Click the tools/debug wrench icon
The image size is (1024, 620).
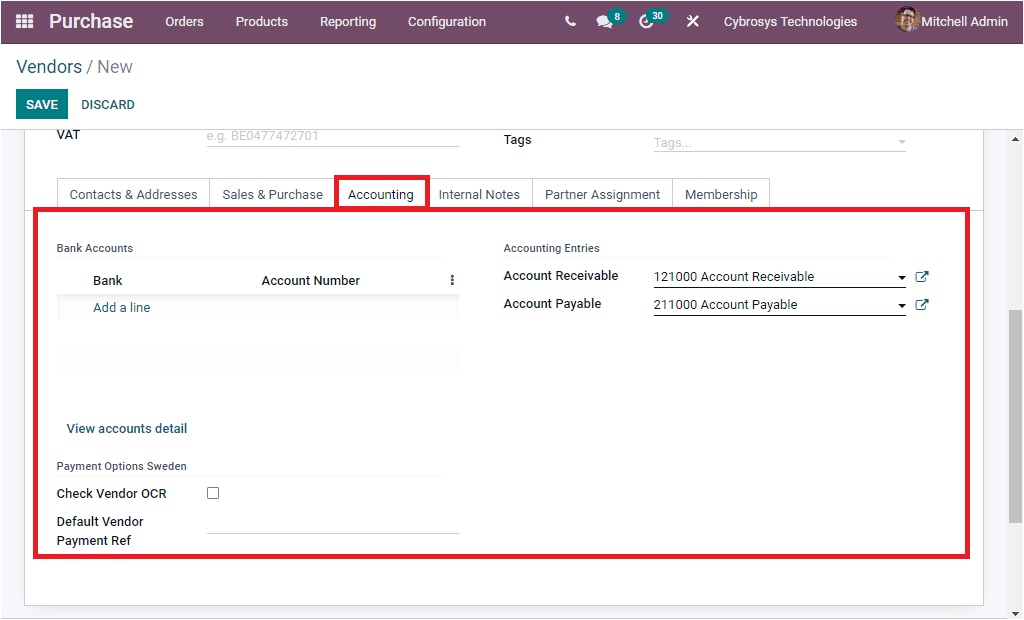tap(693, 21)
